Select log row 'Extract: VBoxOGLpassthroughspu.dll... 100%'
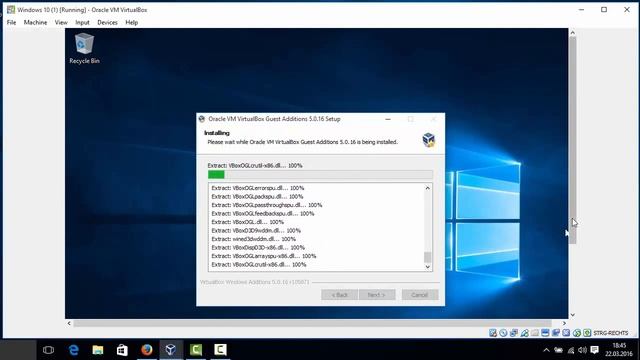The height and width of the screenshot is (360, 640). [267, 205]
